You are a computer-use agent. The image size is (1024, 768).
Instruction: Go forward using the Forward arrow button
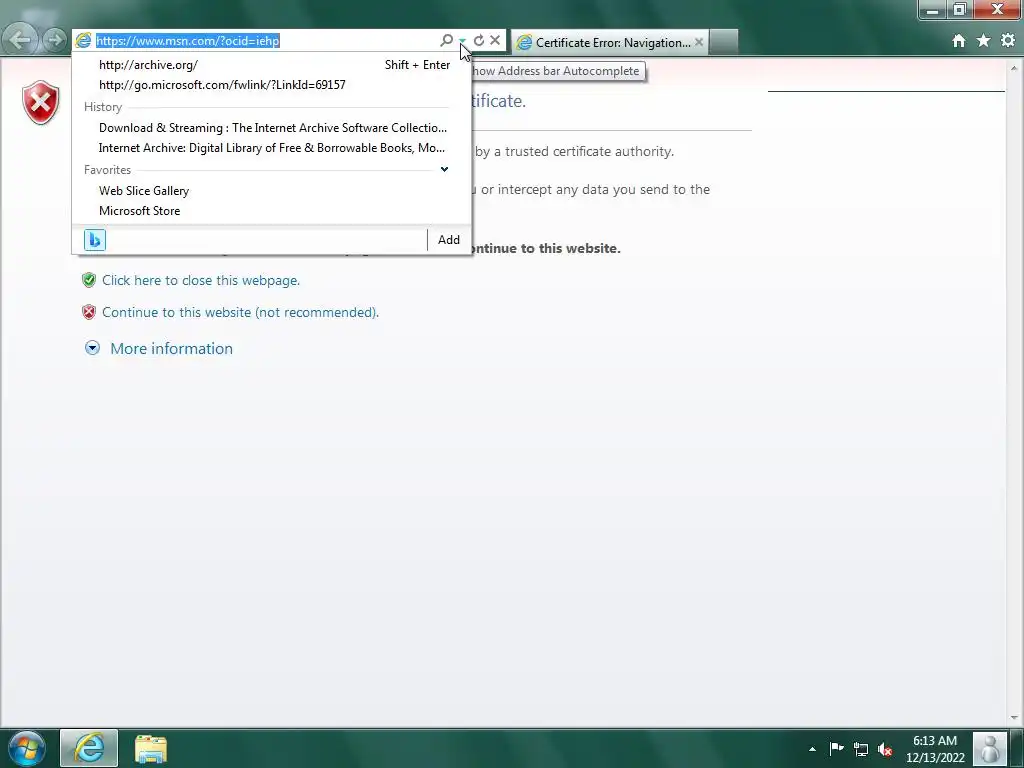tap(56, 40)
